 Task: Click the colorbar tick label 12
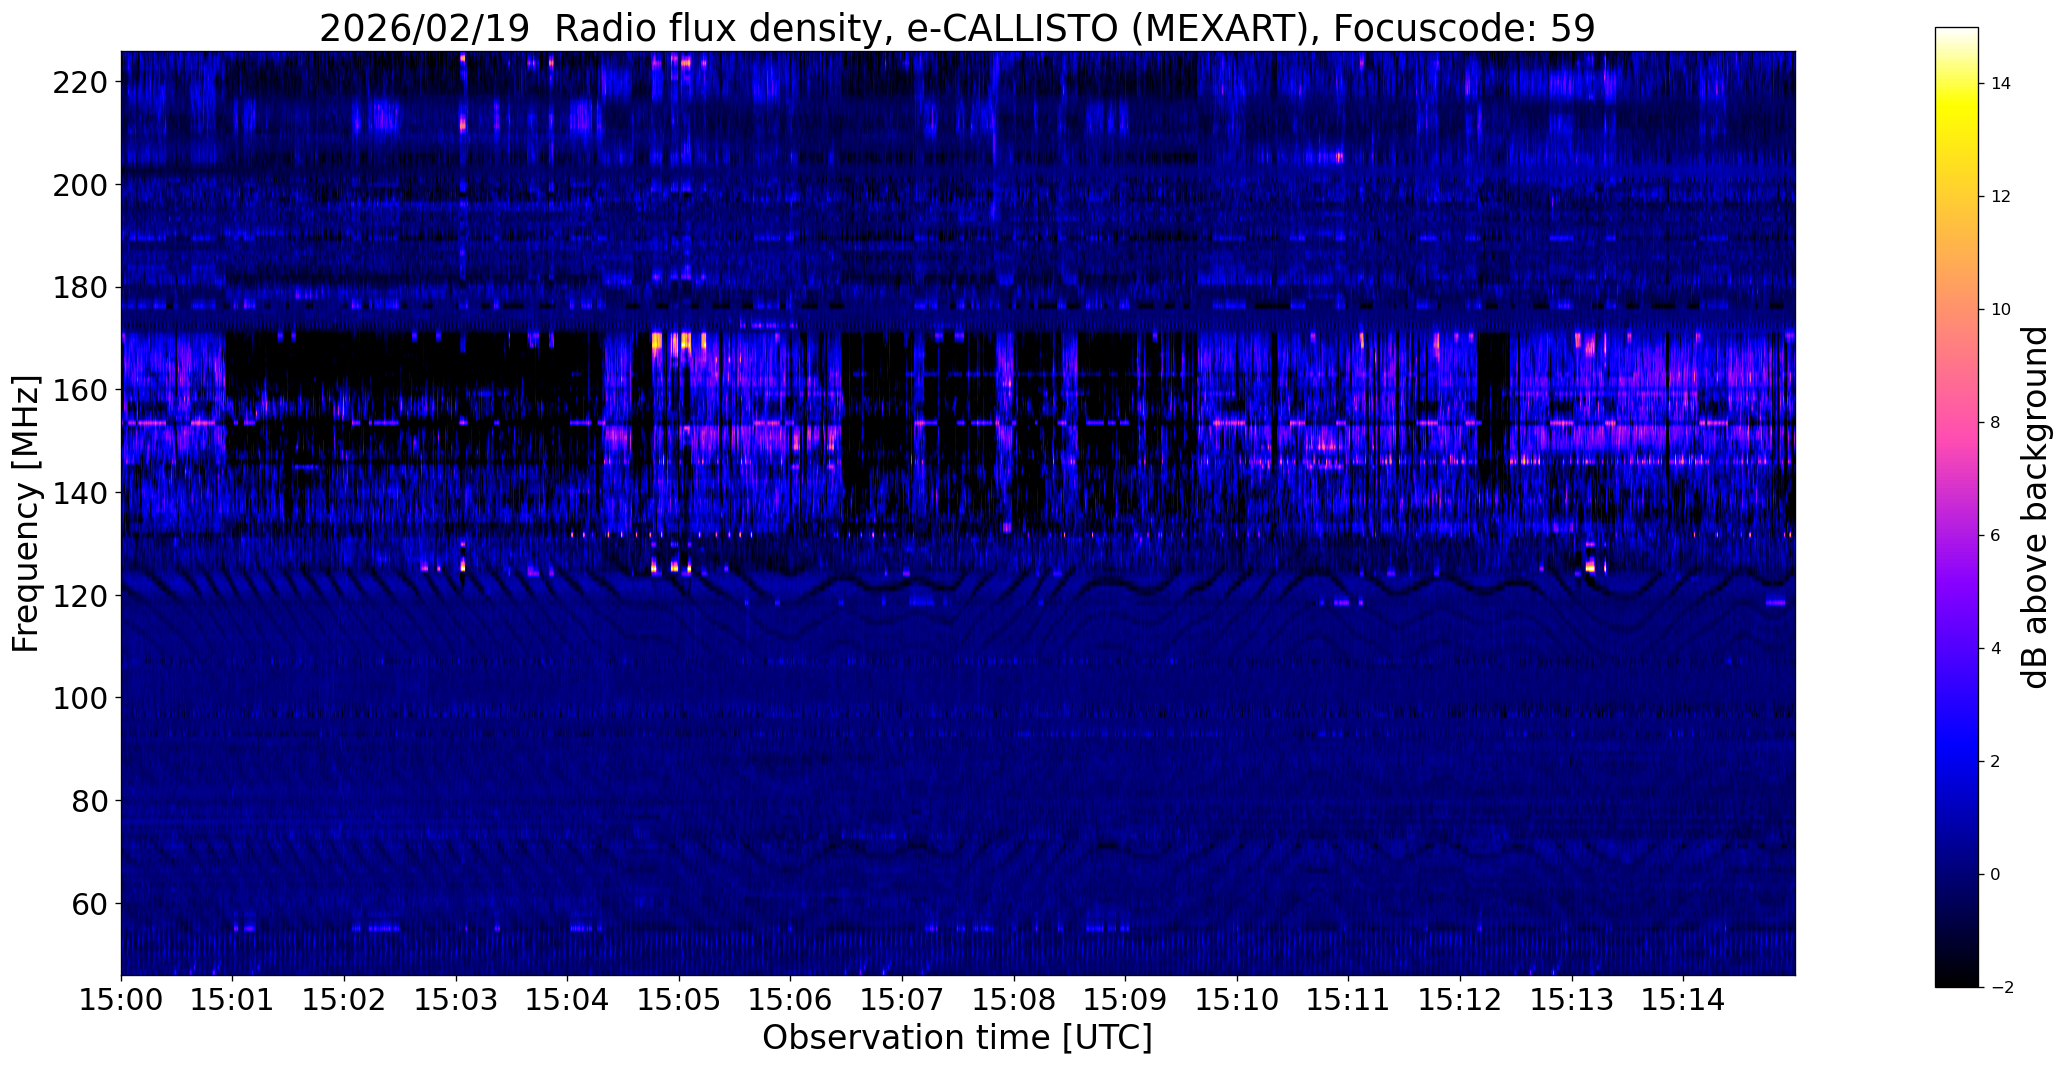(2001, 197)
